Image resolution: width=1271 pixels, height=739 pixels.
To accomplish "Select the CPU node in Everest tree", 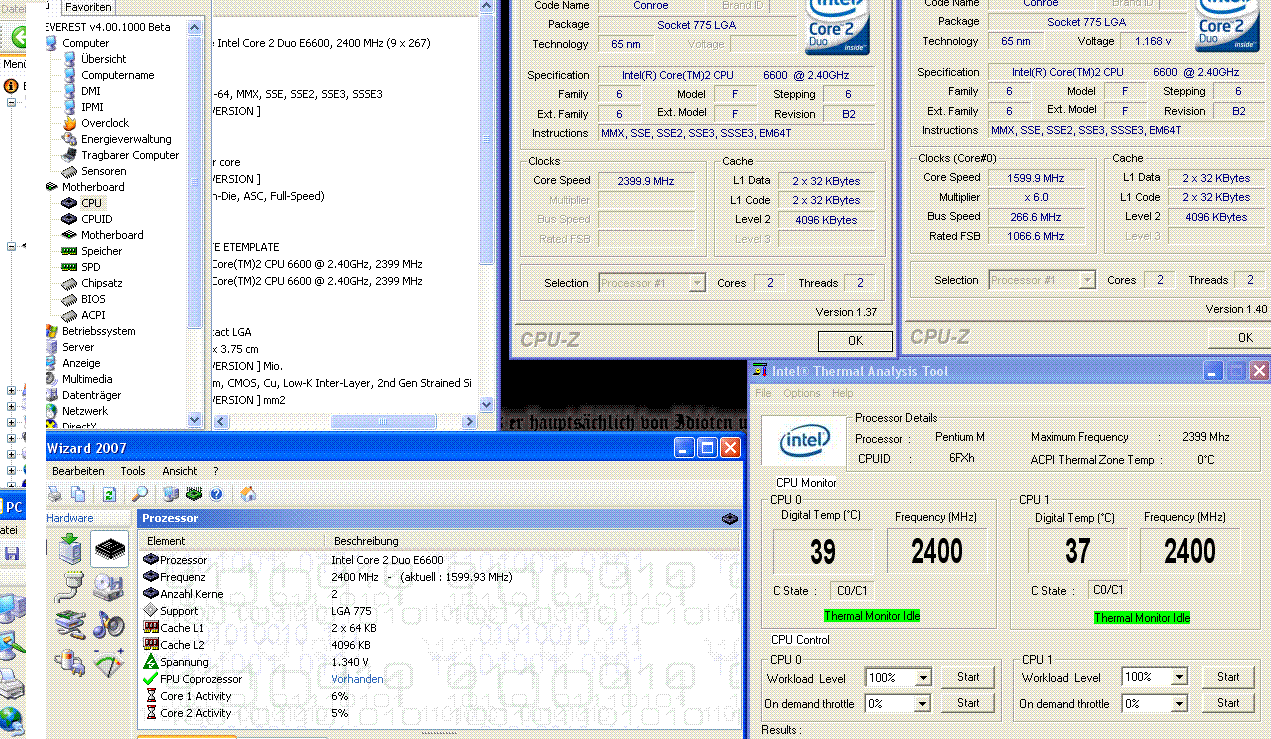I will click(x=91, y=203).
